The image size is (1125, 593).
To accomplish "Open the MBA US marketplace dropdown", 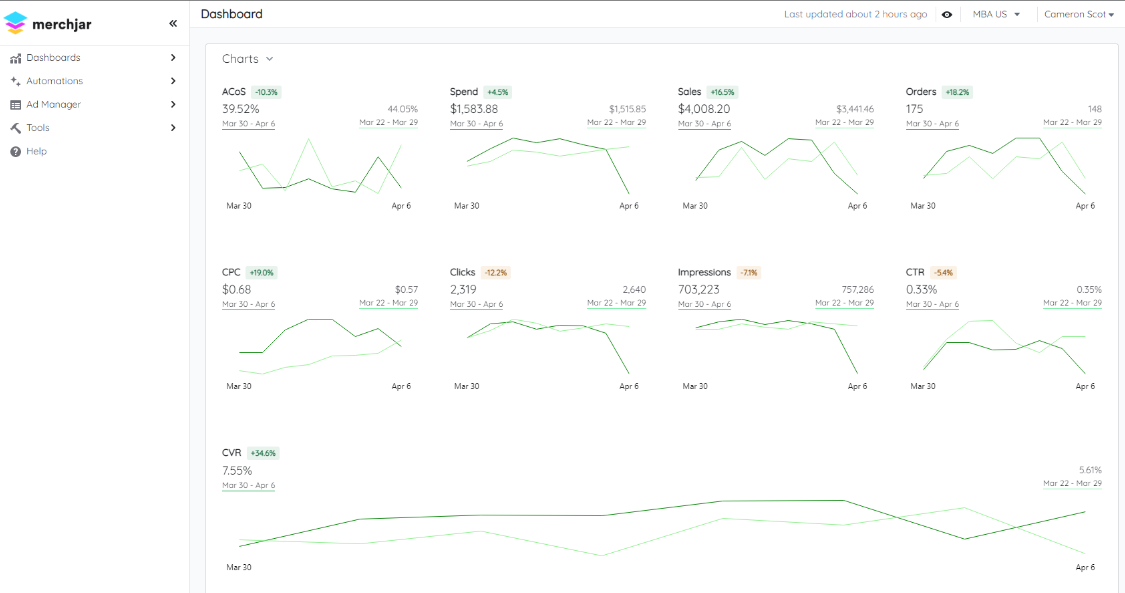I will (996, 14).
